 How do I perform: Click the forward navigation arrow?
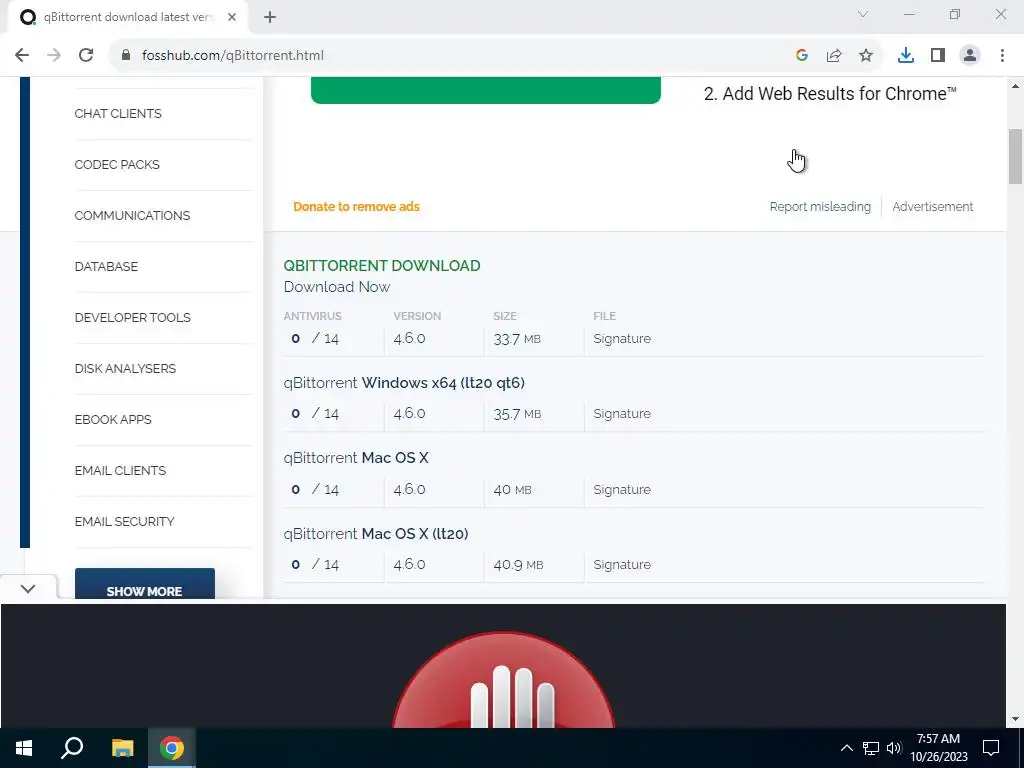pyautogui.click(x=54, y=56)
